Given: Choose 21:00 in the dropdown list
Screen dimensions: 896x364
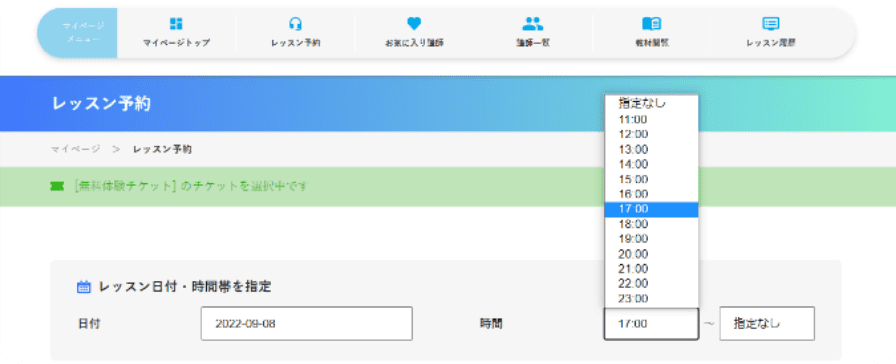Looking at the screenshot, I should point(651,269).
